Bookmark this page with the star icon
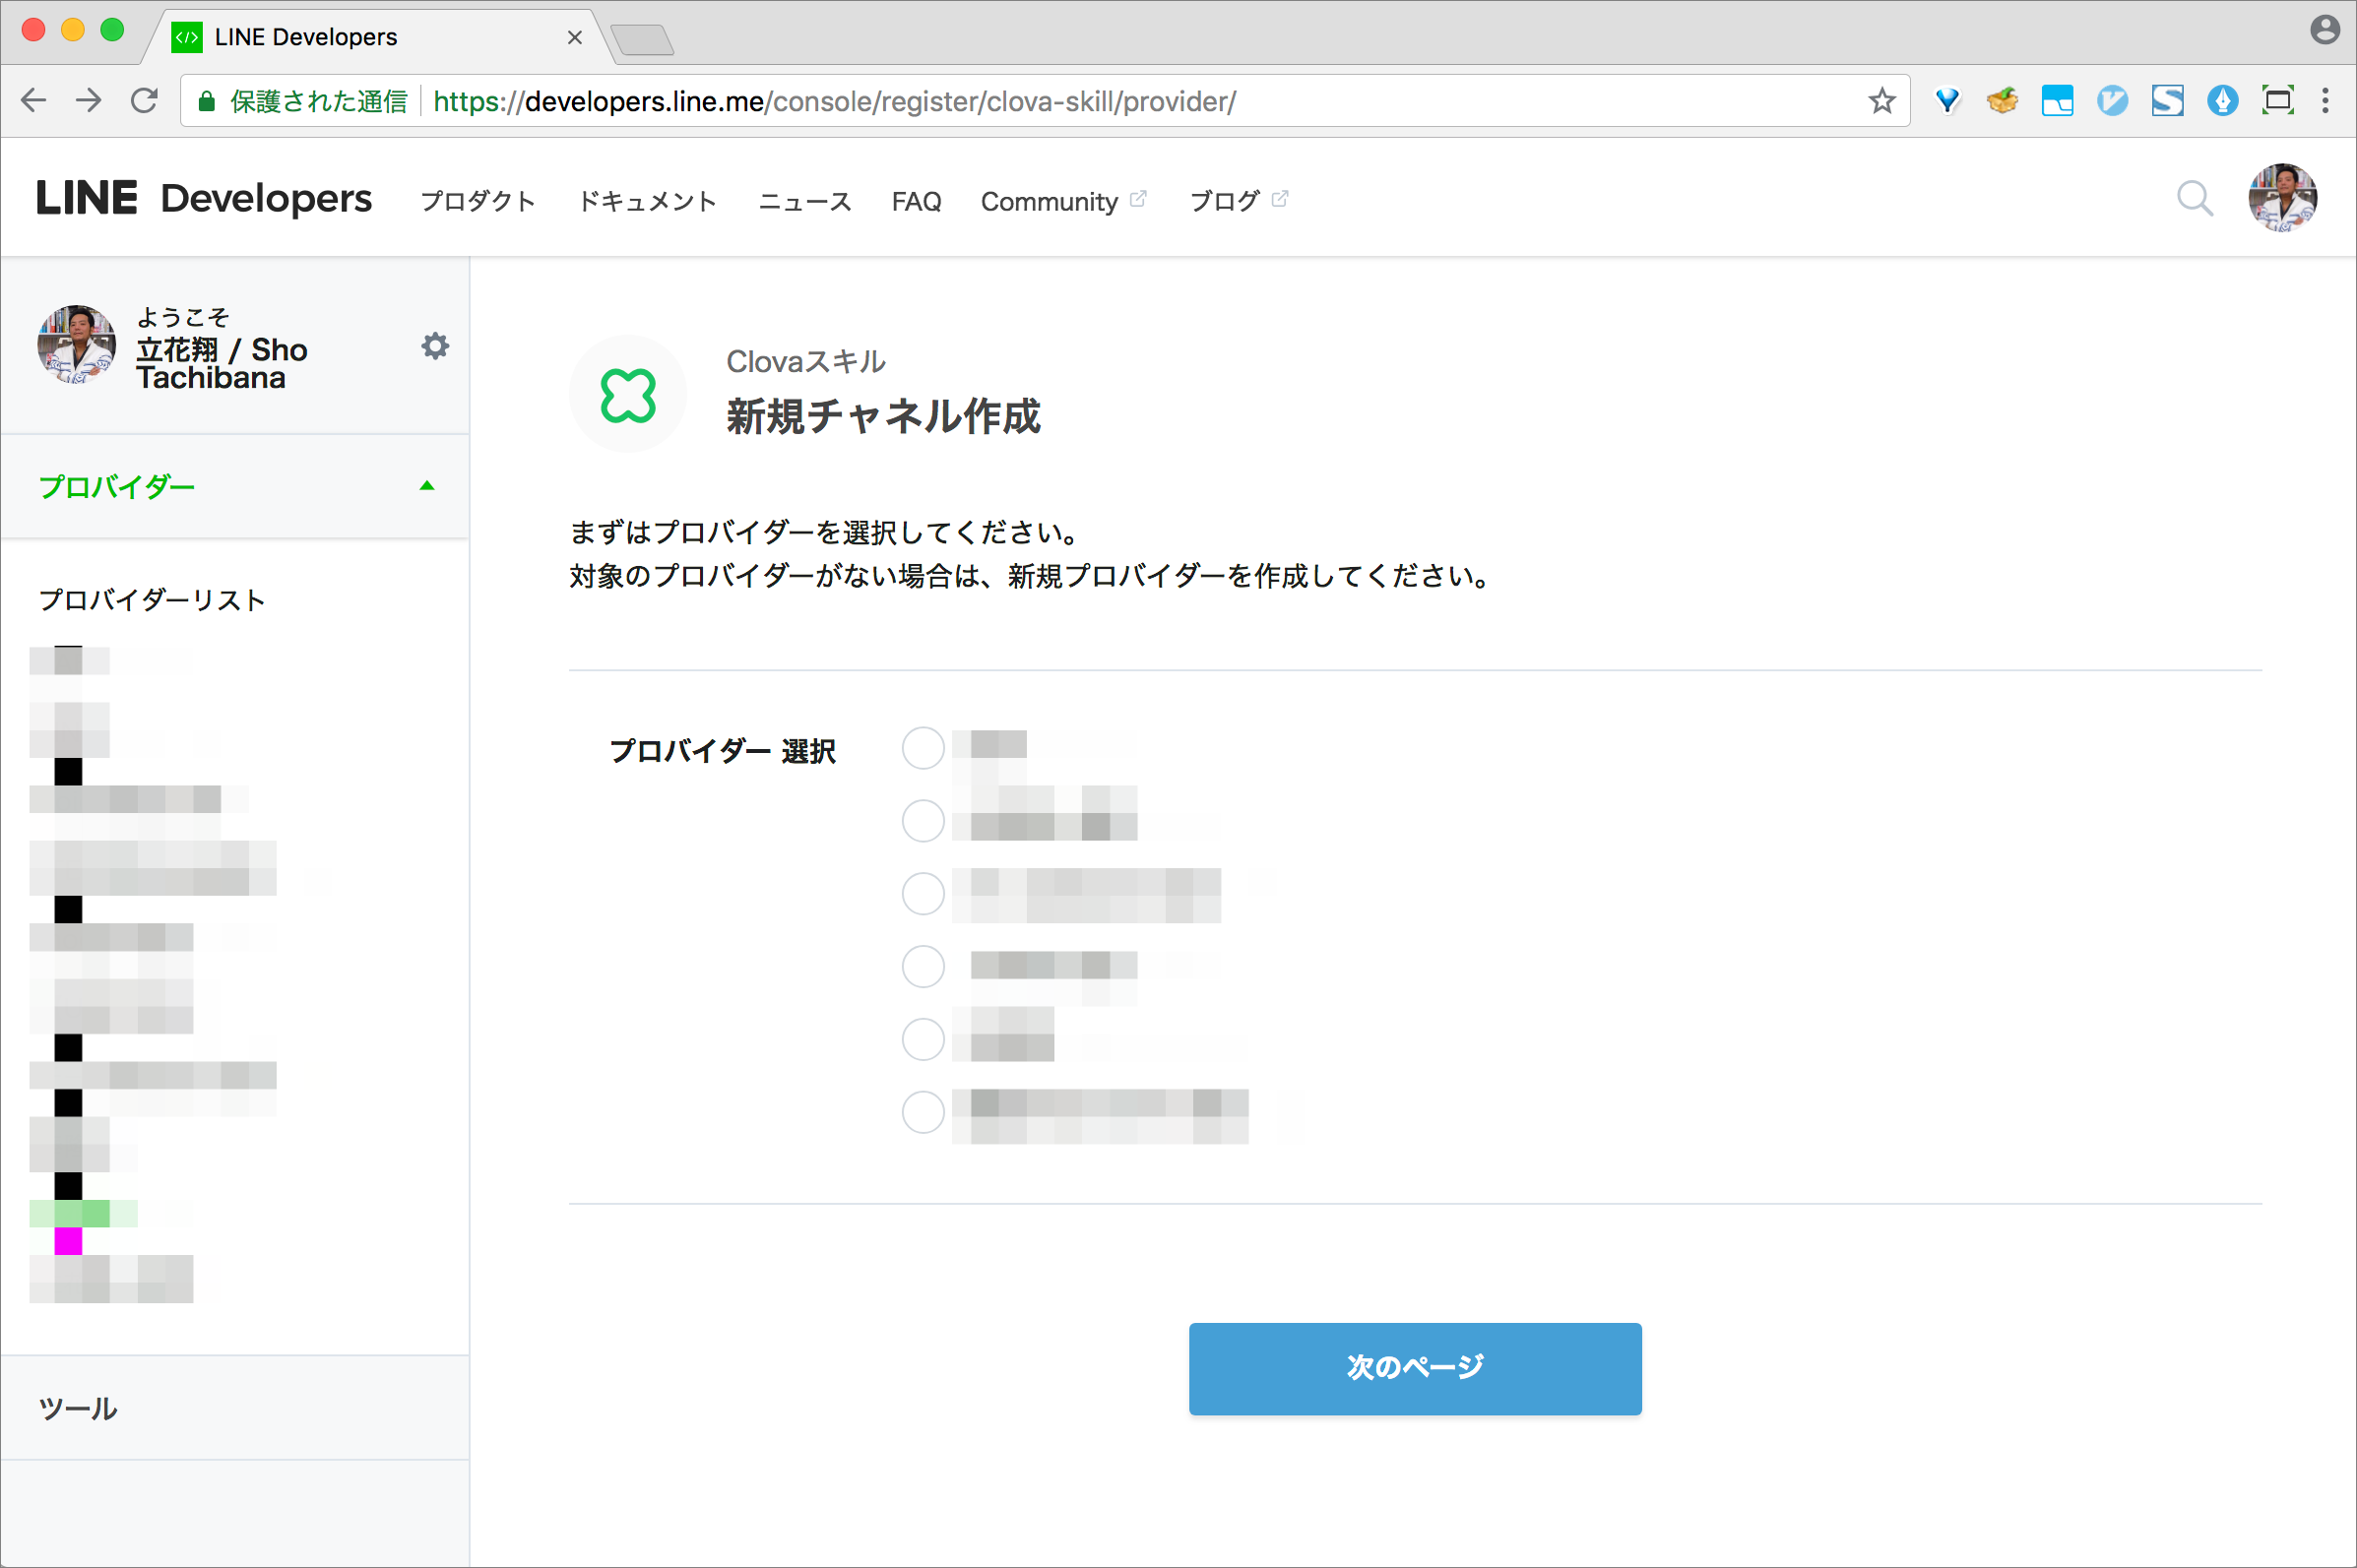The height and width of the screenshot is (1568, 2357). click(x=1882, y=101)
